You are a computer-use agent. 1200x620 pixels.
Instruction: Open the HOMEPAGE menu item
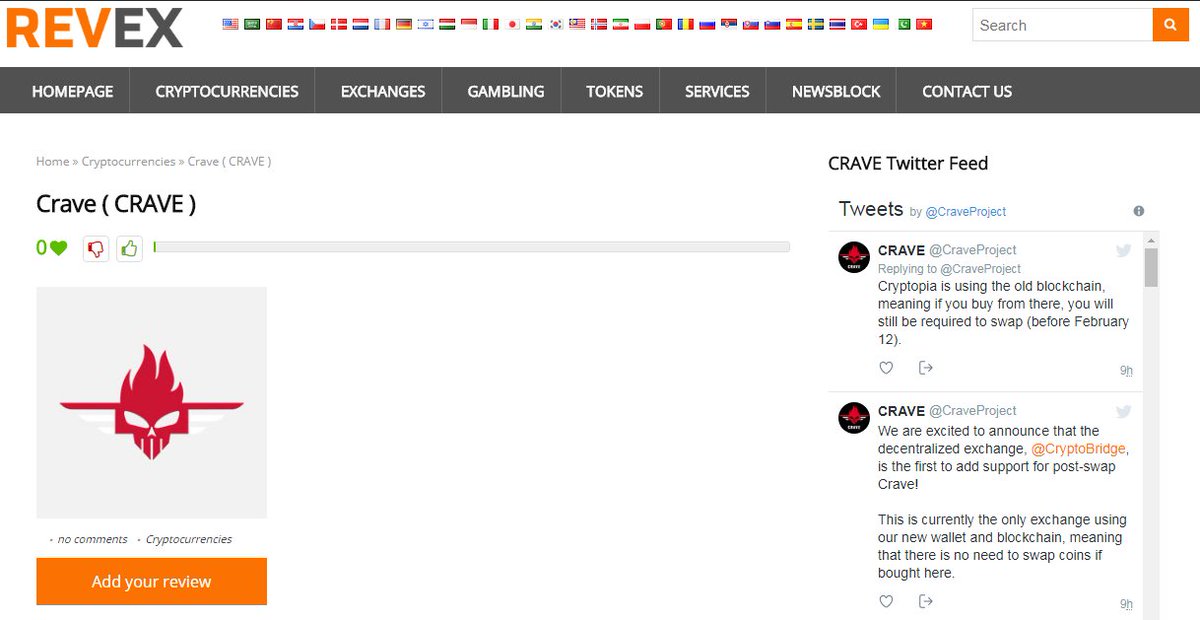pos(72,91)
